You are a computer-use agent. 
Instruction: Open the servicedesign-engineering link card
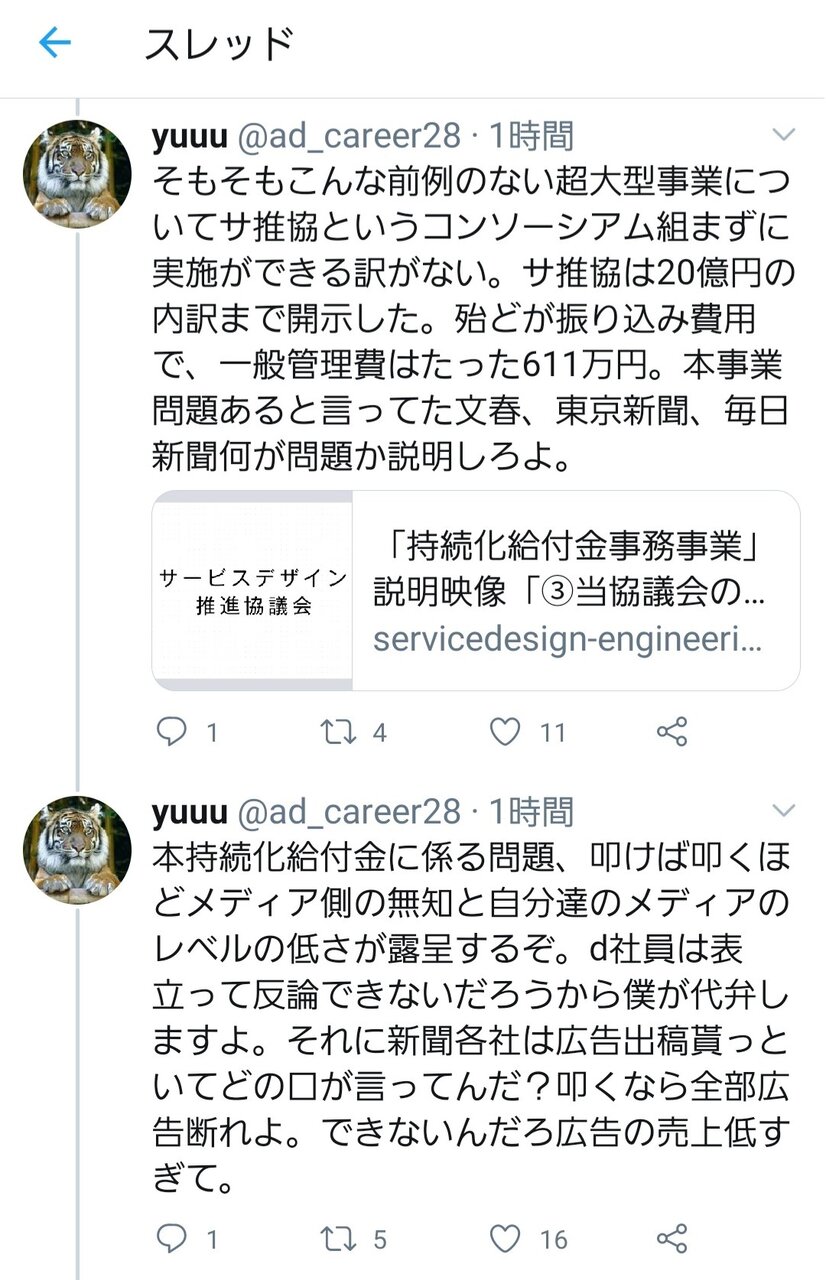pos(575,590)
